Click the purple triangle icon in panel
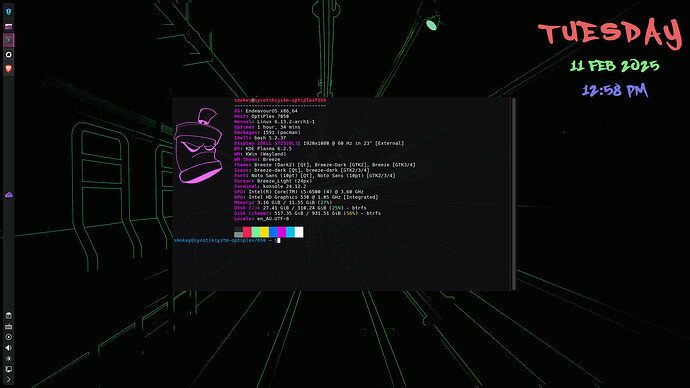690x388 pixels. pos(8,194)
